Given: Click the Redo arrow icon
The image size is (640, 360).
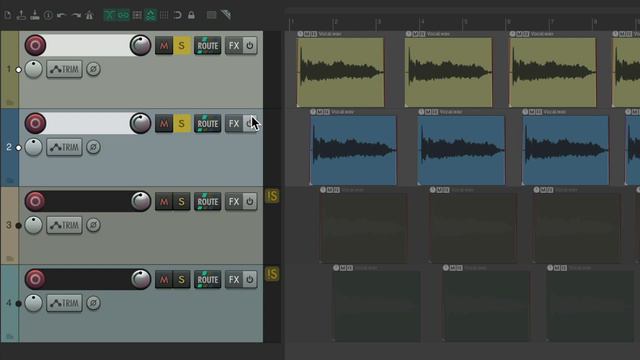Looking at the screenshot, I should tap(76, 16).
